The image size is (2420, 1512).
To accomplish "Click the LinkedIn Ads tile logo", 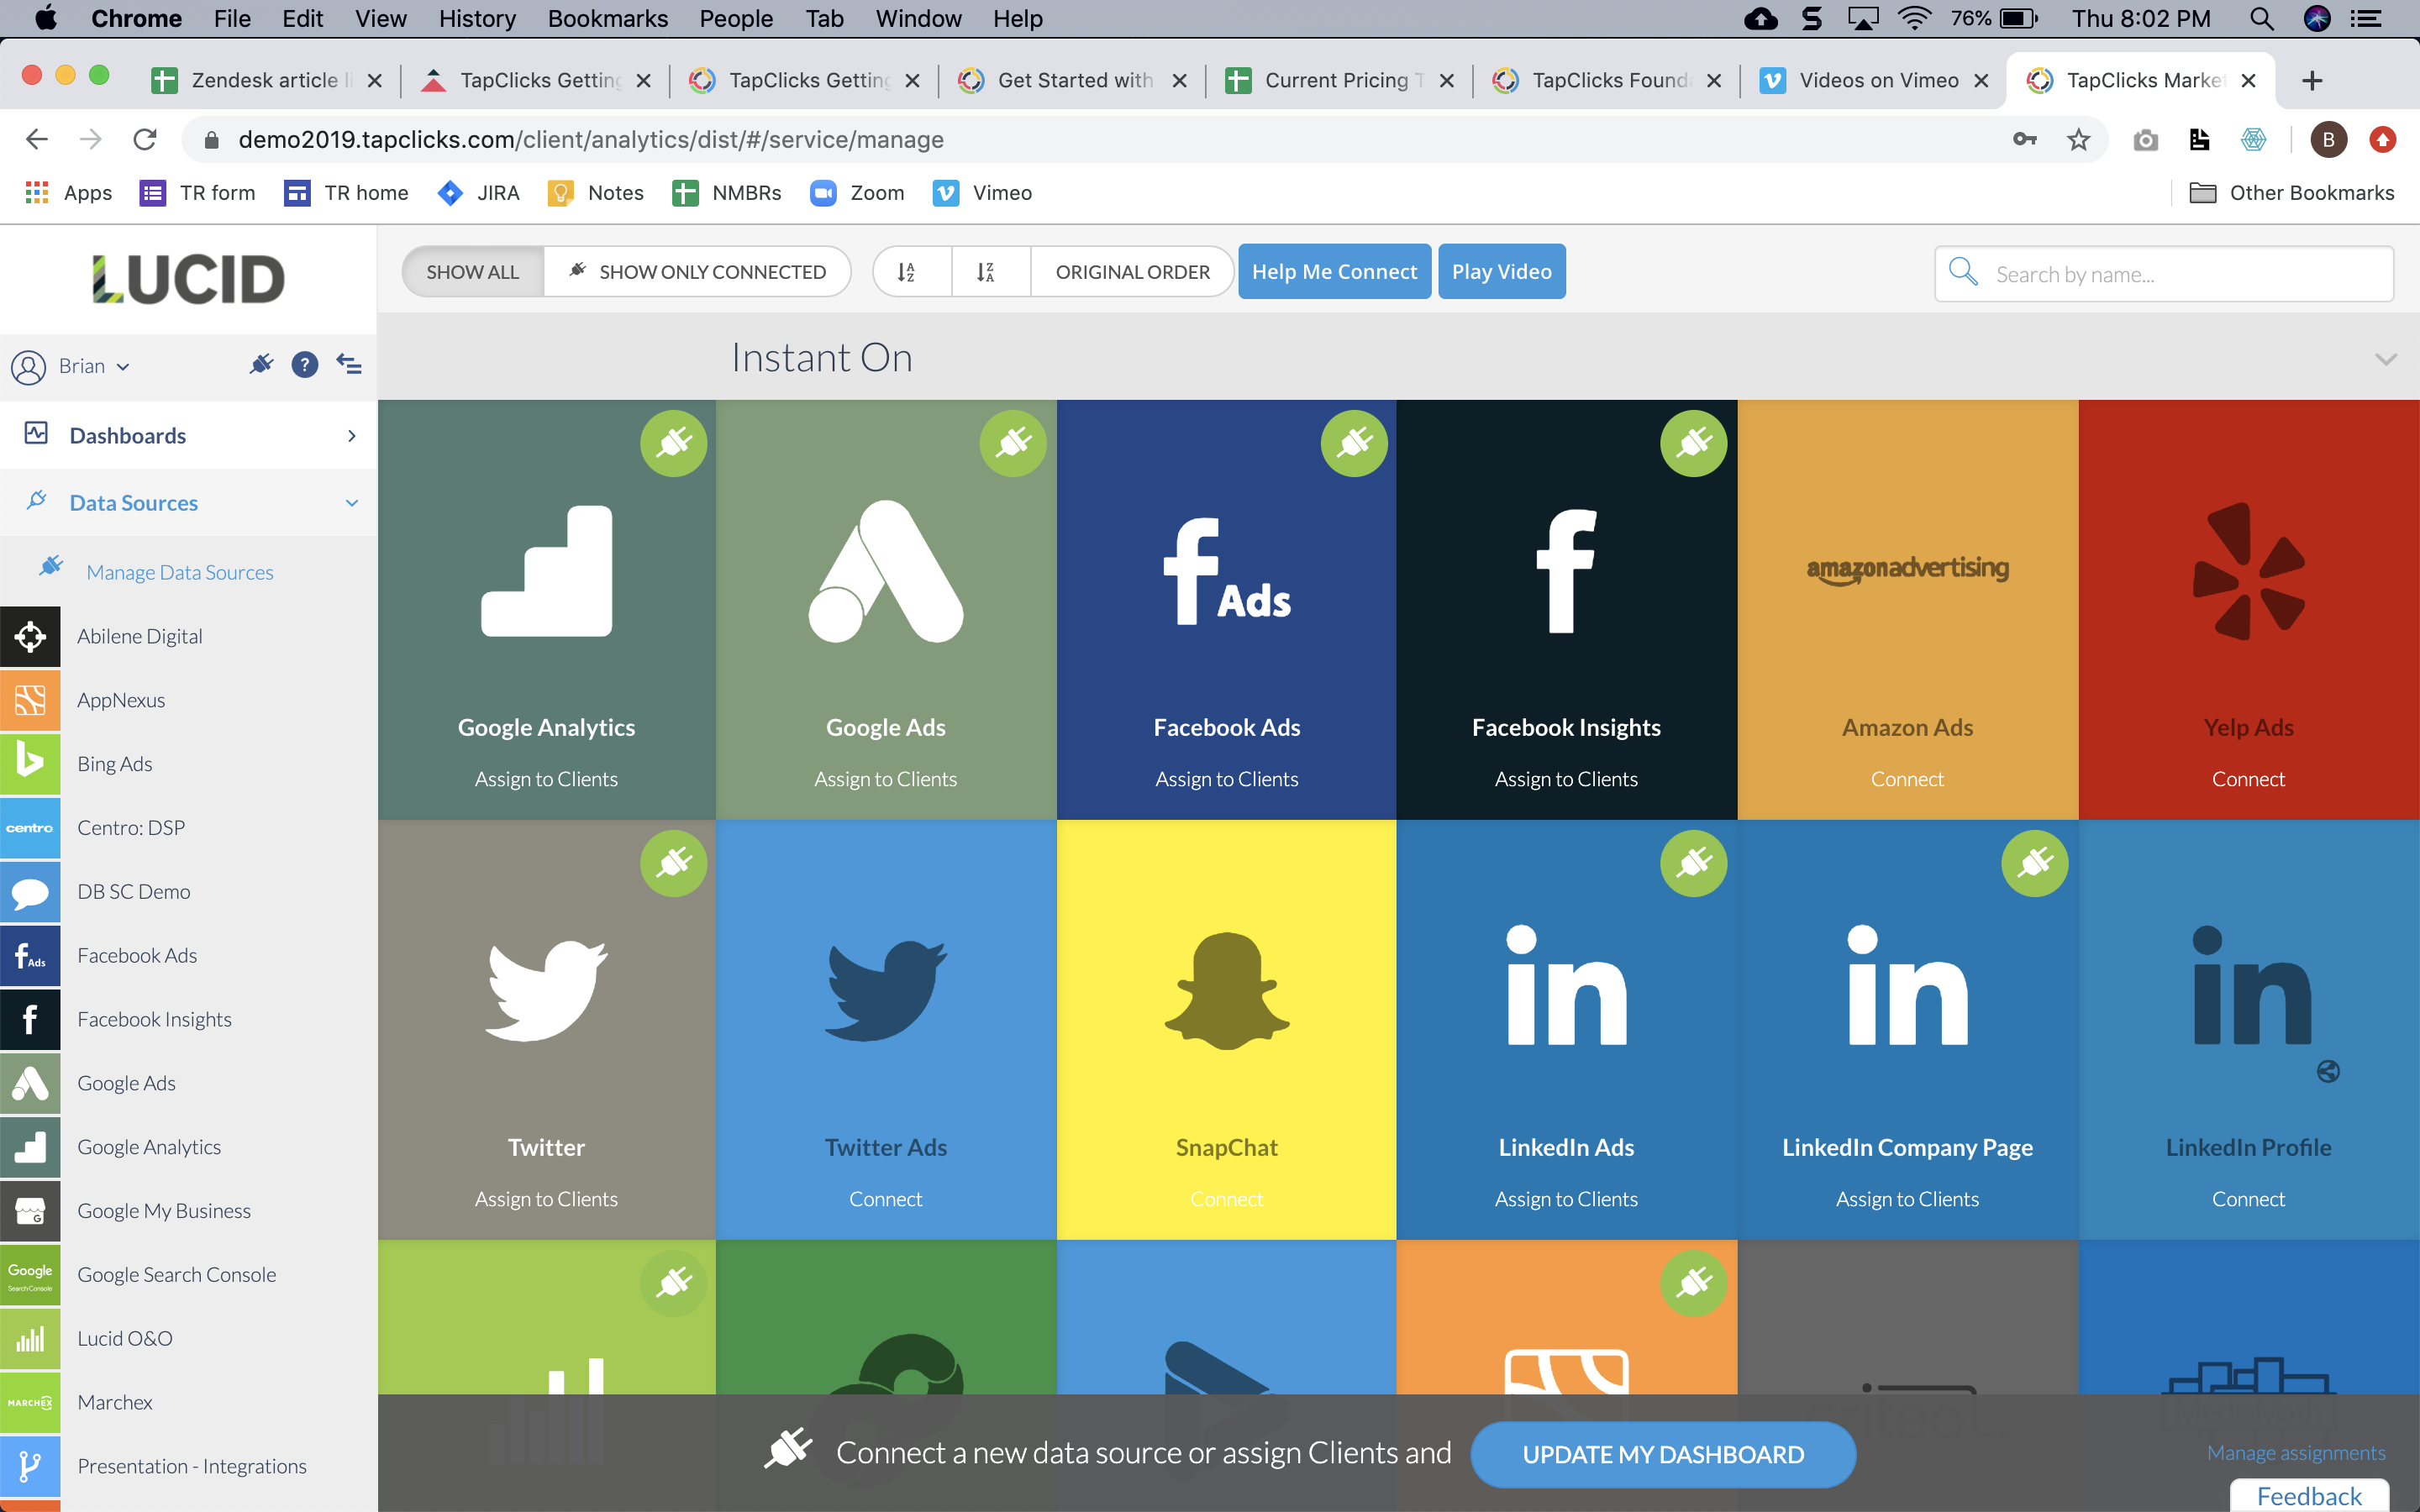I will [x=1566, y=985].
